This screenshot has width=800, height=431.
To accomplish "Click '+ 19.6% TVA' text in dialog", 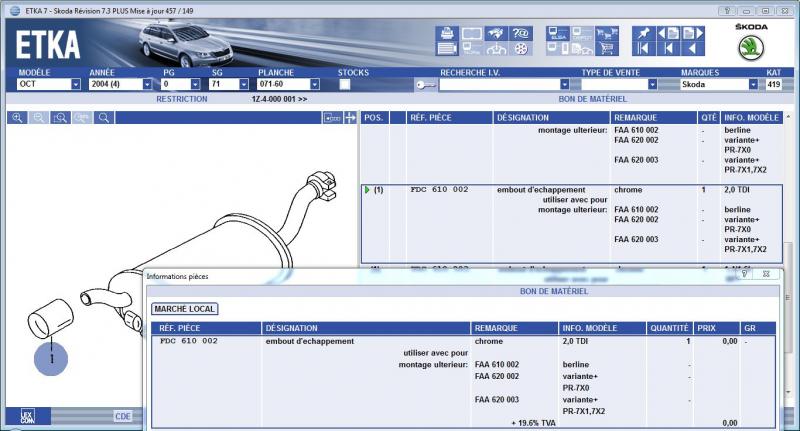I will tap(533, 423).
